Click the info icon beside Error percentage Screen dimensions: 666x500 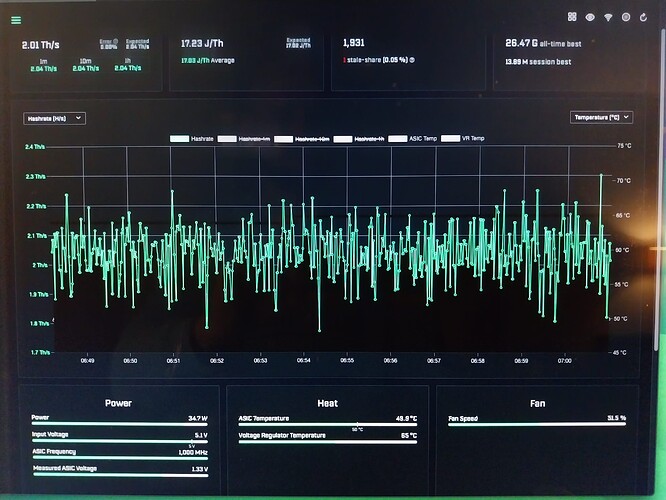pyautogui.click(x=116, y=42)
